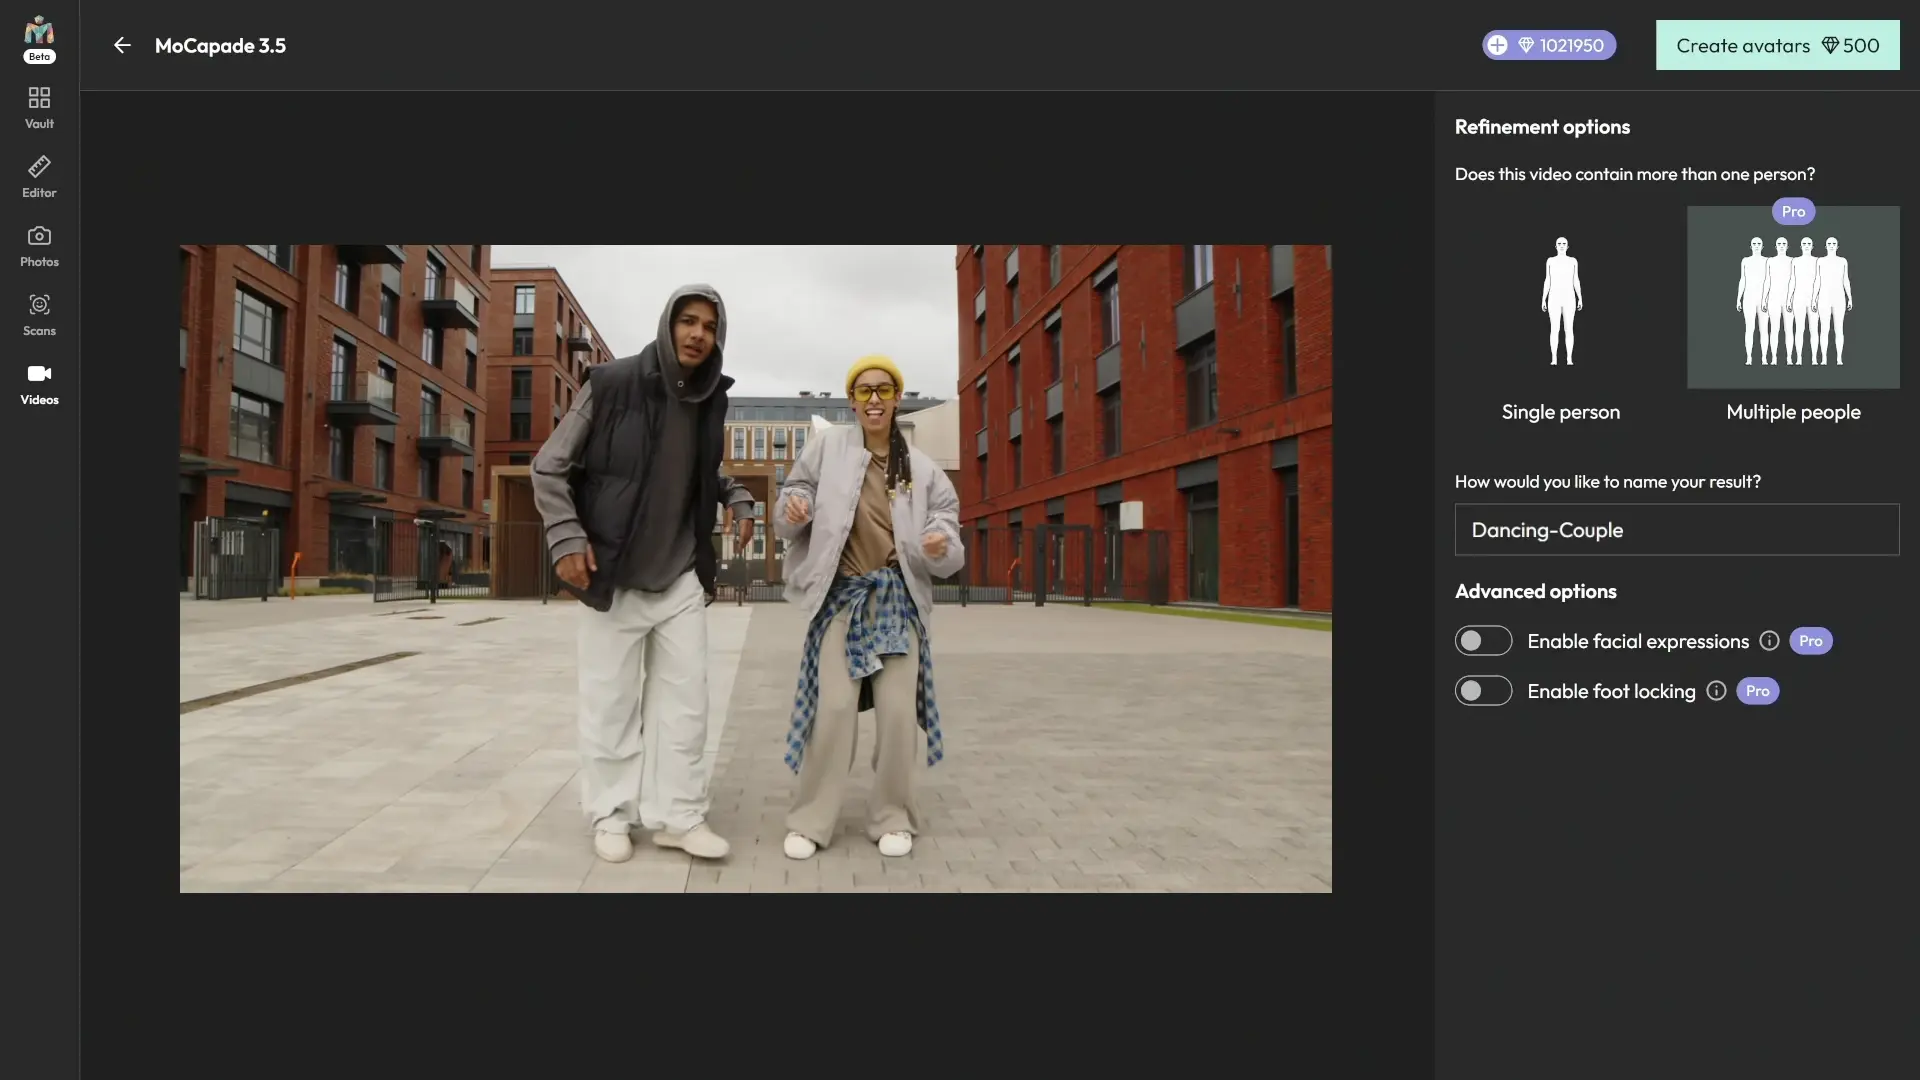This screenshot has width=1920, height=1080.
Task: Open info icon for foot locking
Action: [x=1716, y=691]
